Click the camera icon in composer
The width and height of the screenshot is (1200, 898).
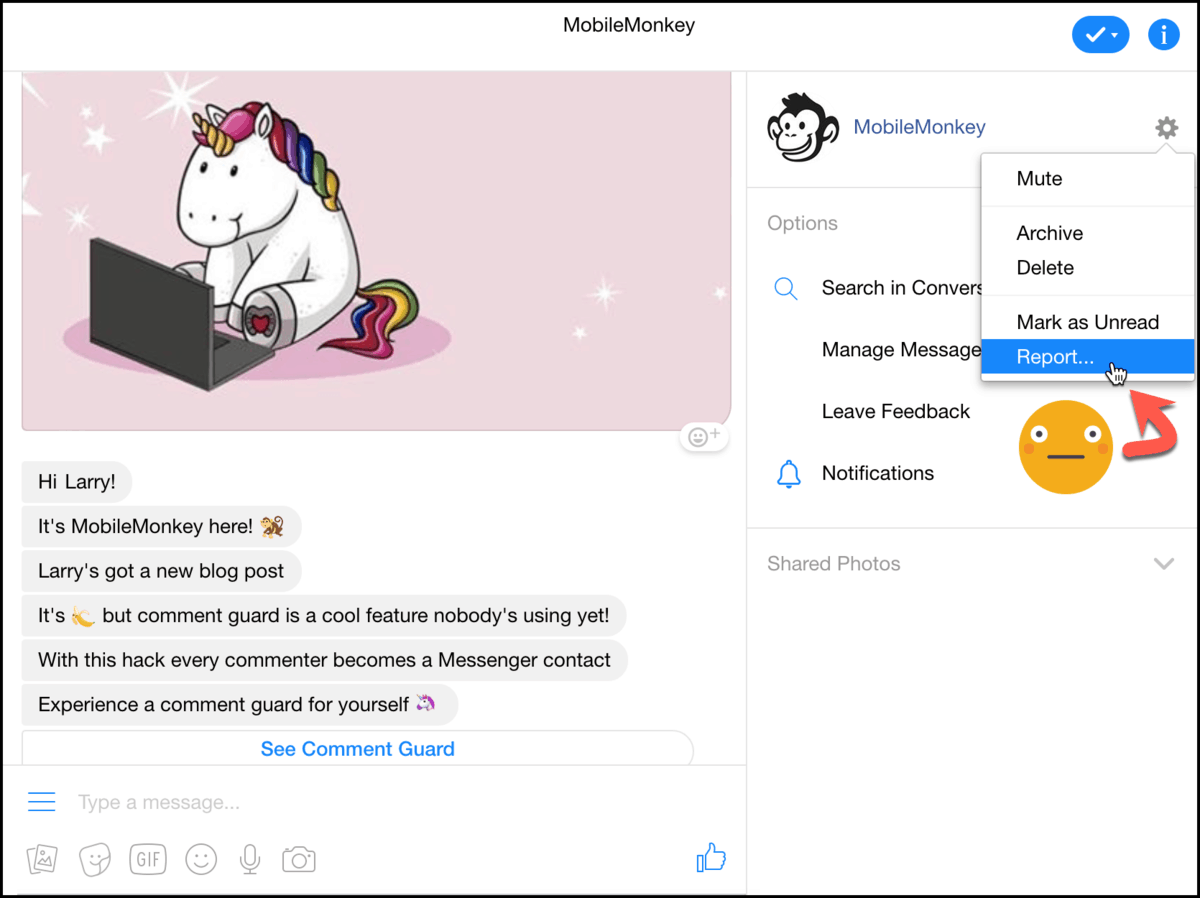point(299,859)
